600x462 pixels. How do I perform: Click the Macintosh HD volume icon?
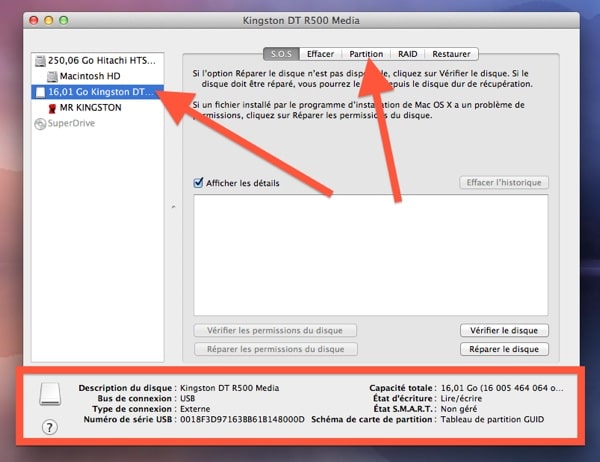(x=52, y=77)
